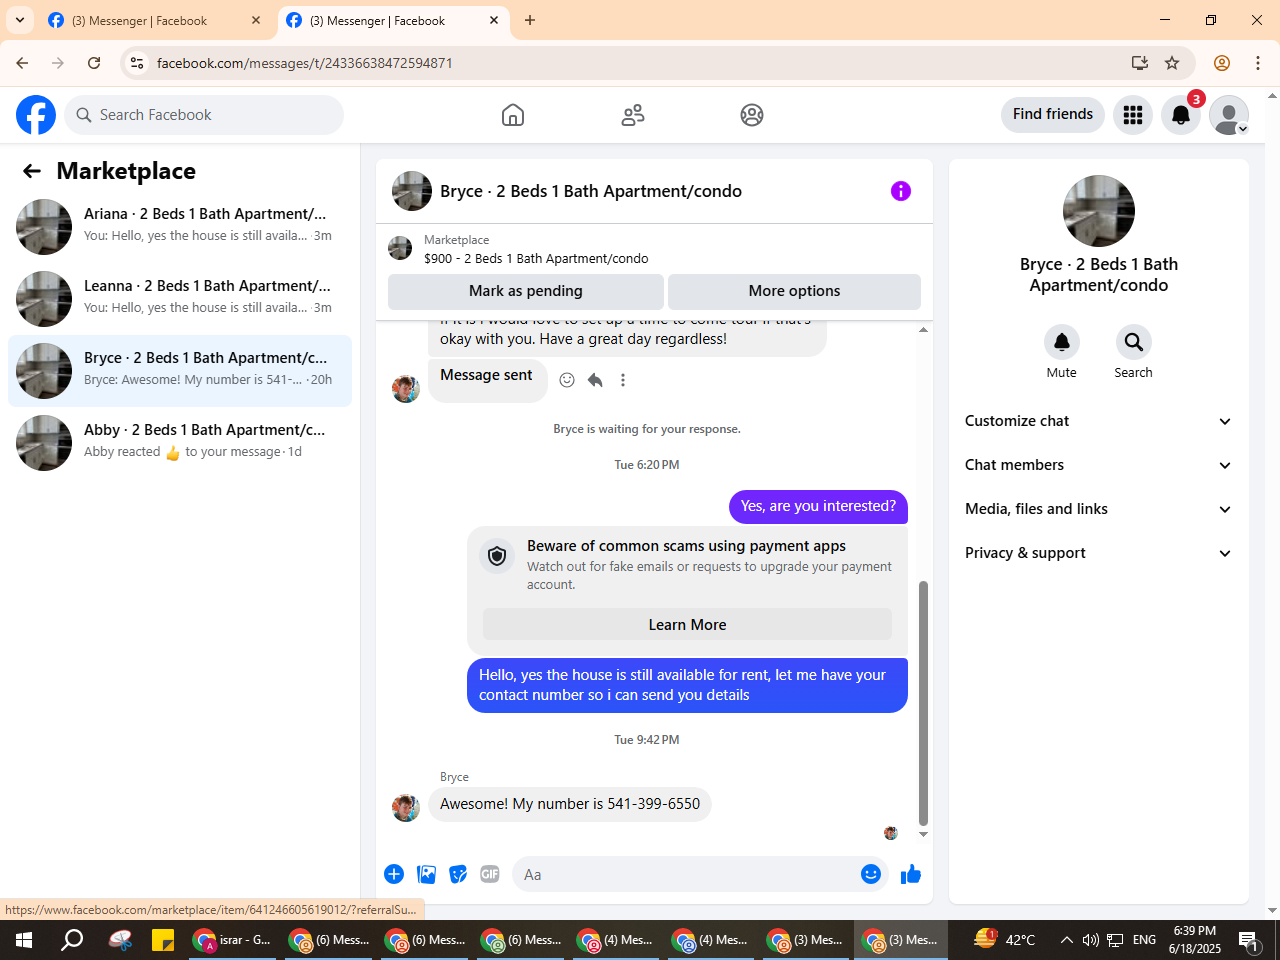Expand the Customize chat section
This screenshot has width=1280, height=960.
1098,421
